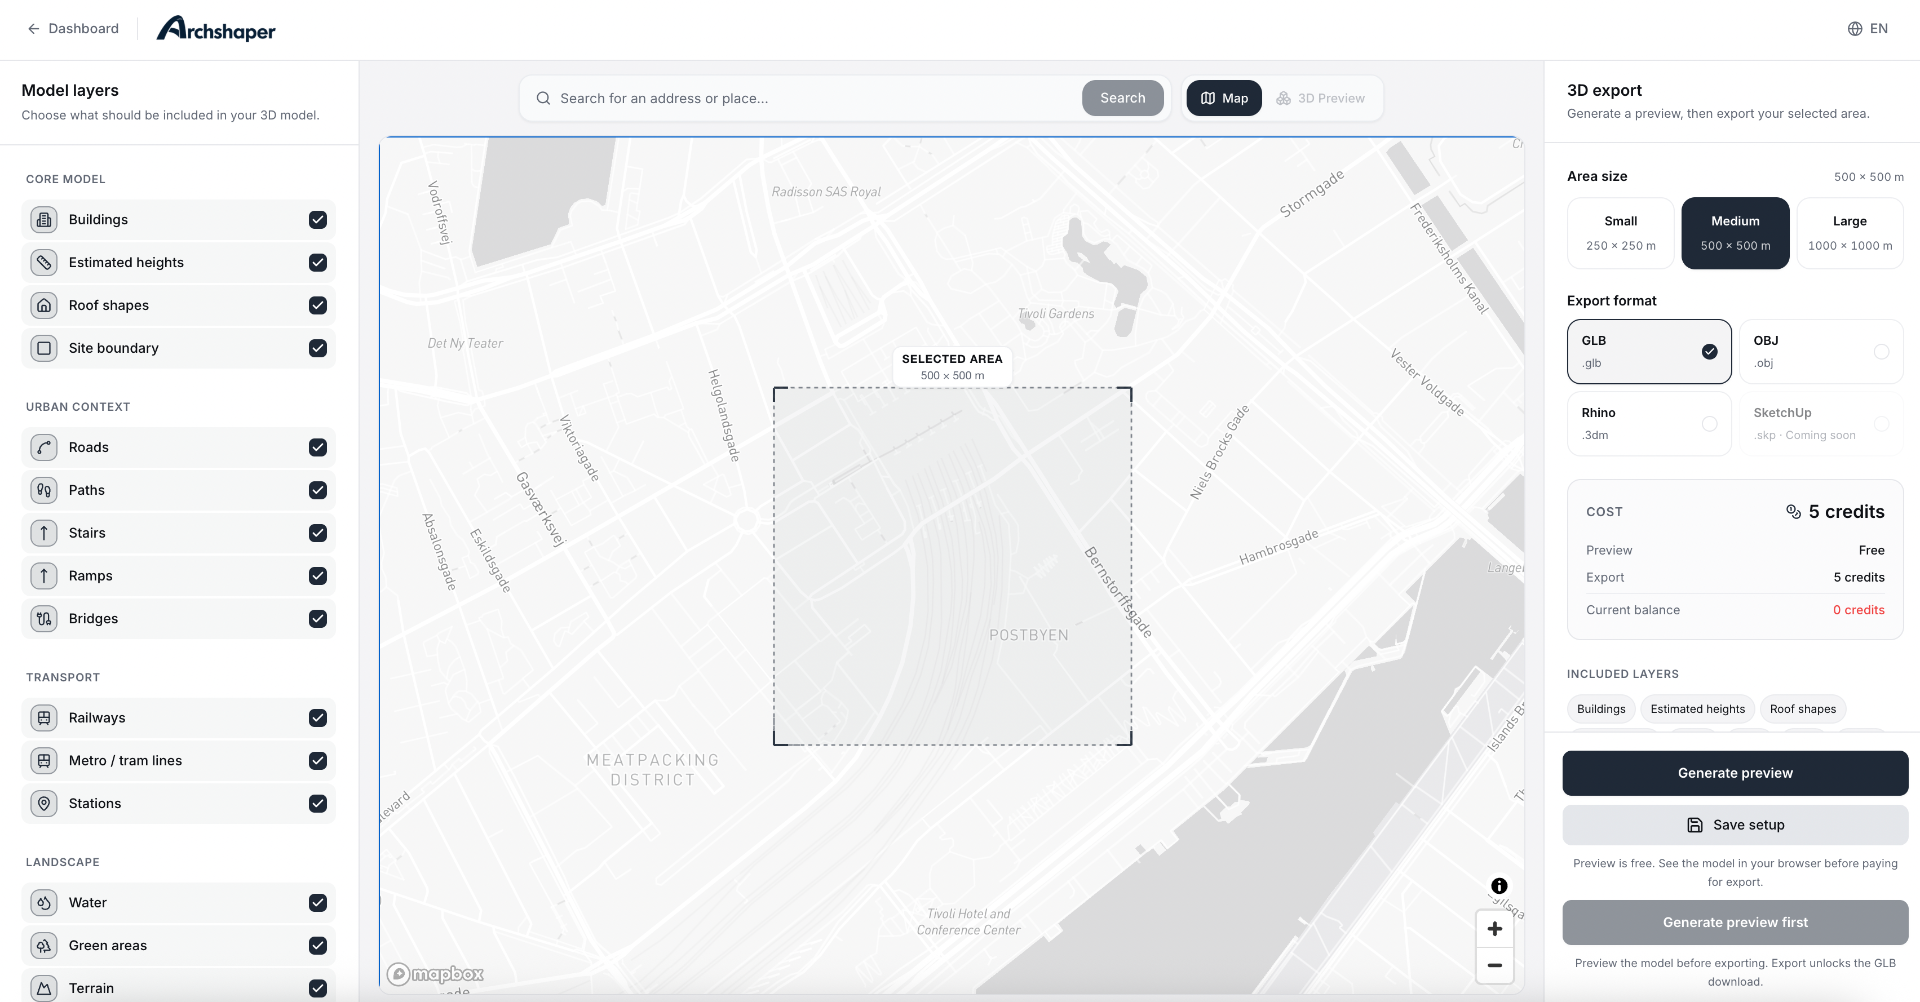The image size is (1920, 1002).
Task: Click the Buildings layer icon
Action: tap(44, 220)
